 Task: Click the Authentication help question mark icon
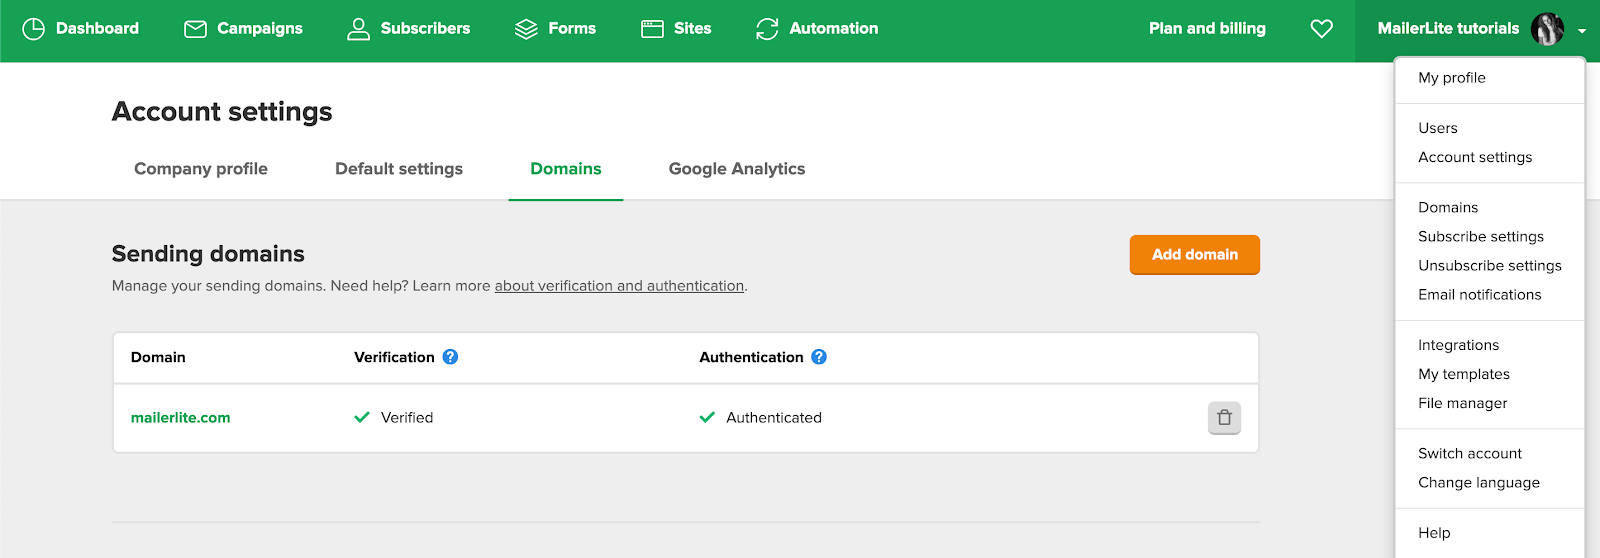[819, 357]
